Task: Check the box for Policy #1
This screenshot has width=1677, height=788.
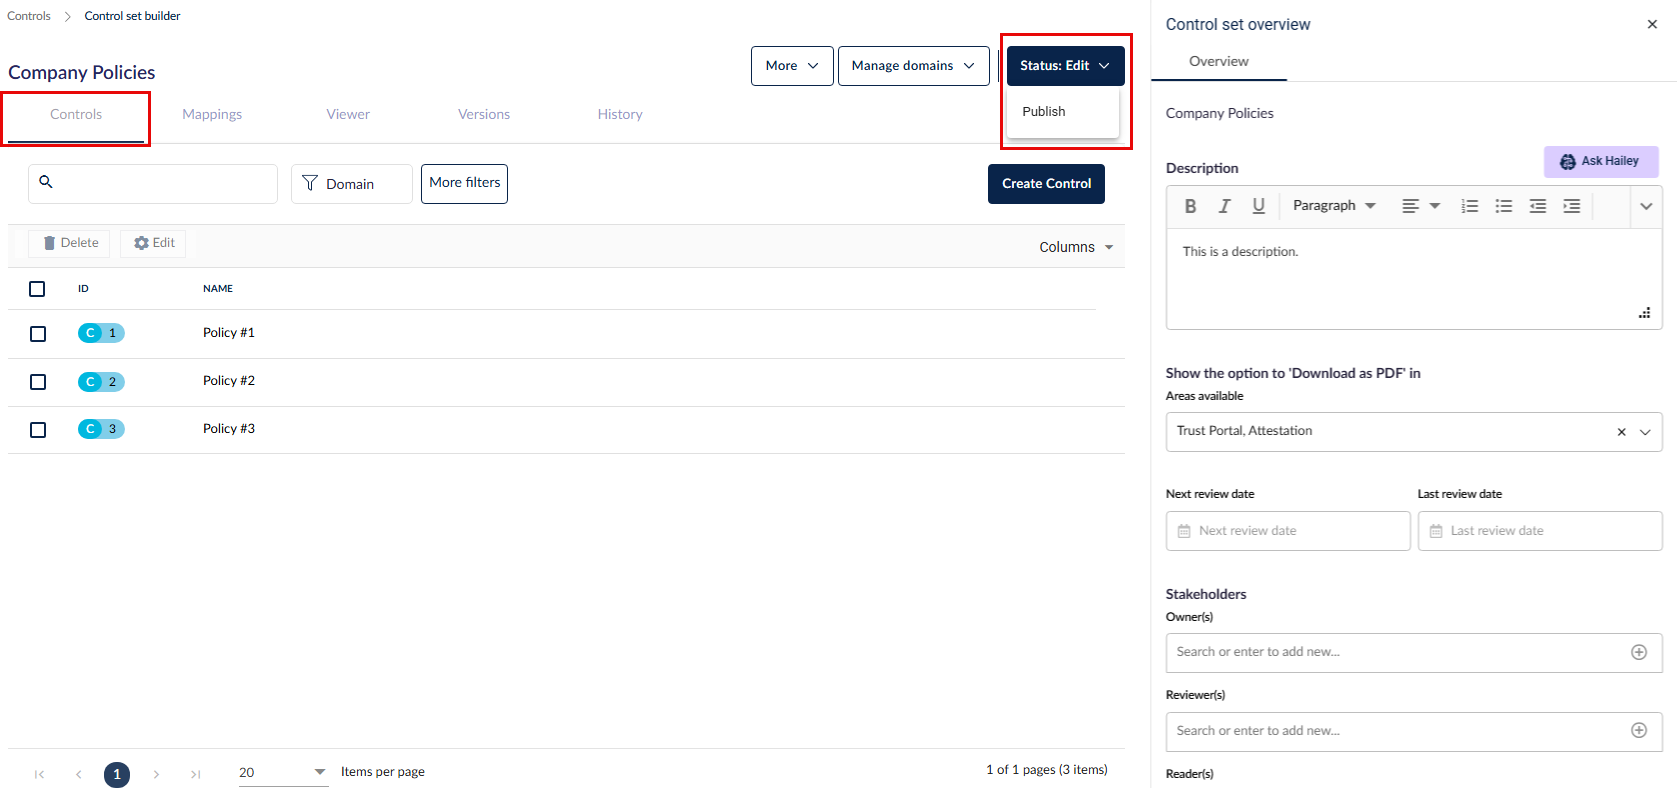Action: tap(38, 334)
